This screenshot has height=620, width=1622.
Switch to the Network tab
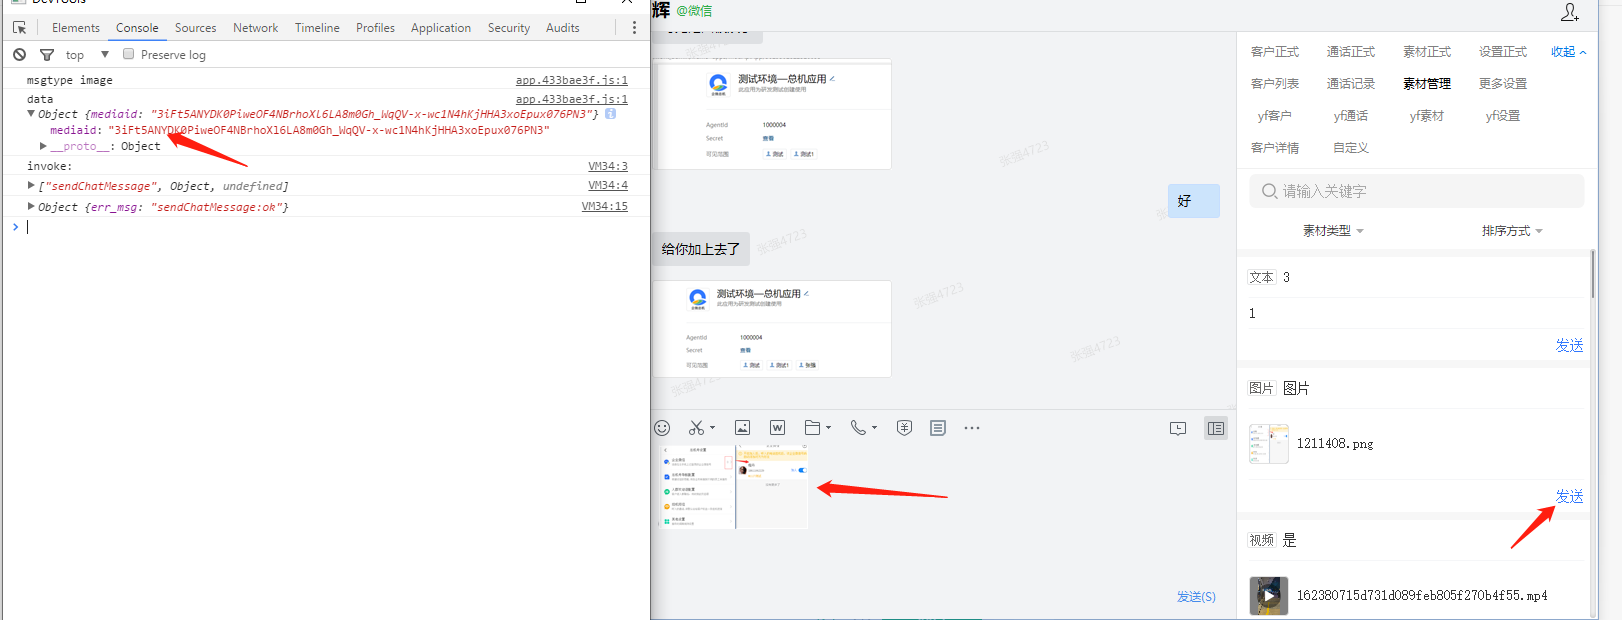255,28
